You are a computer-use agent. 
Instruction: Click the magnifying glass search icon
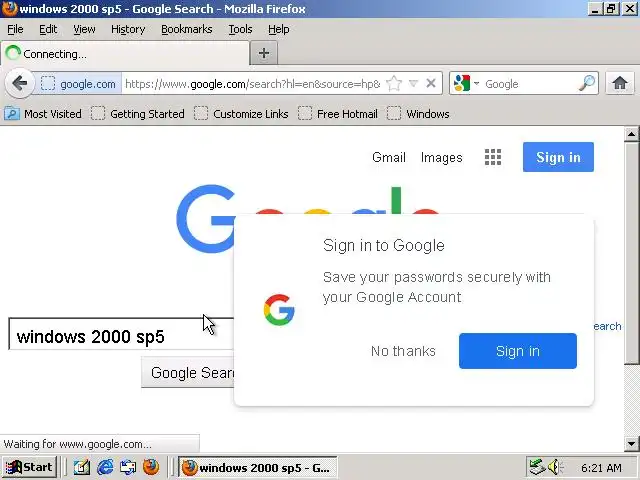click(587, 84)
